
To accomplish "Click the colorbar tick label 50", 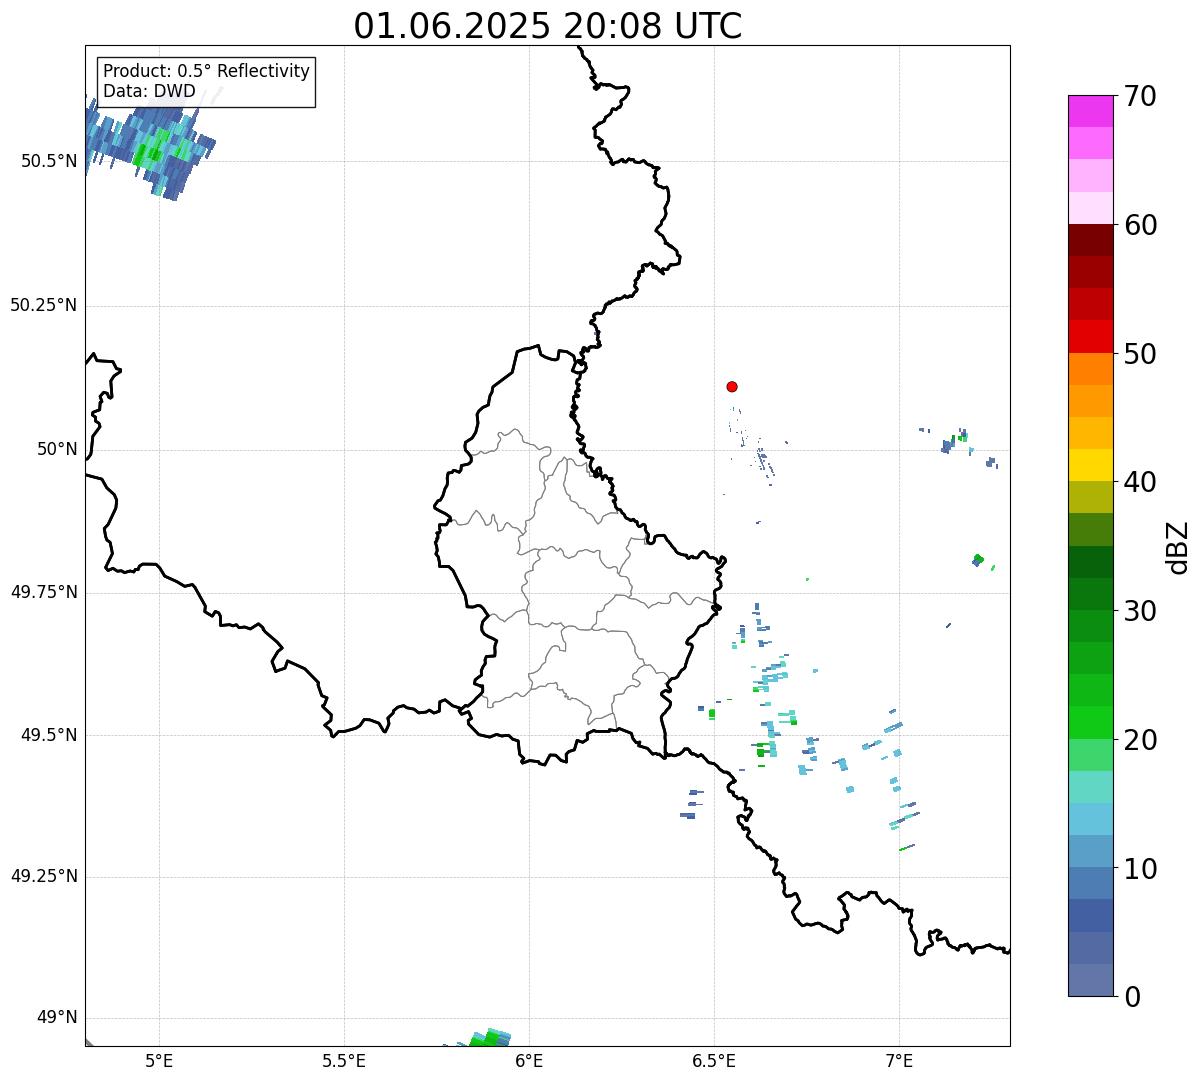I will click(1140, 354).
